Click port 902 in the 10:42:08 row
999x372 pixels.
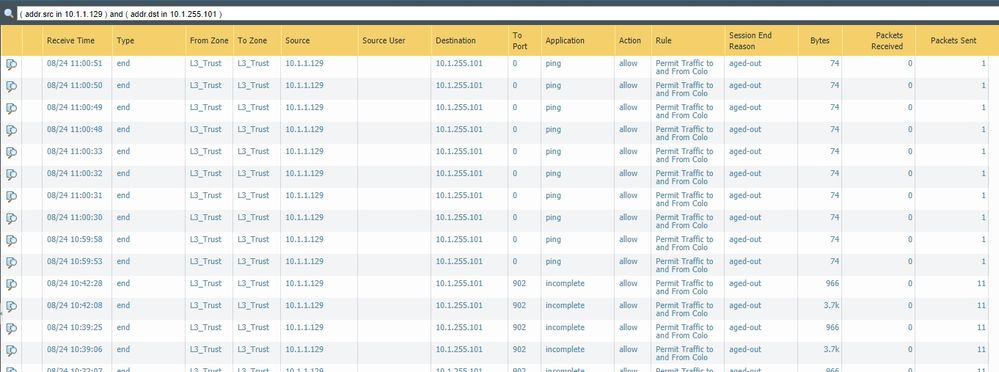(519, 305)
